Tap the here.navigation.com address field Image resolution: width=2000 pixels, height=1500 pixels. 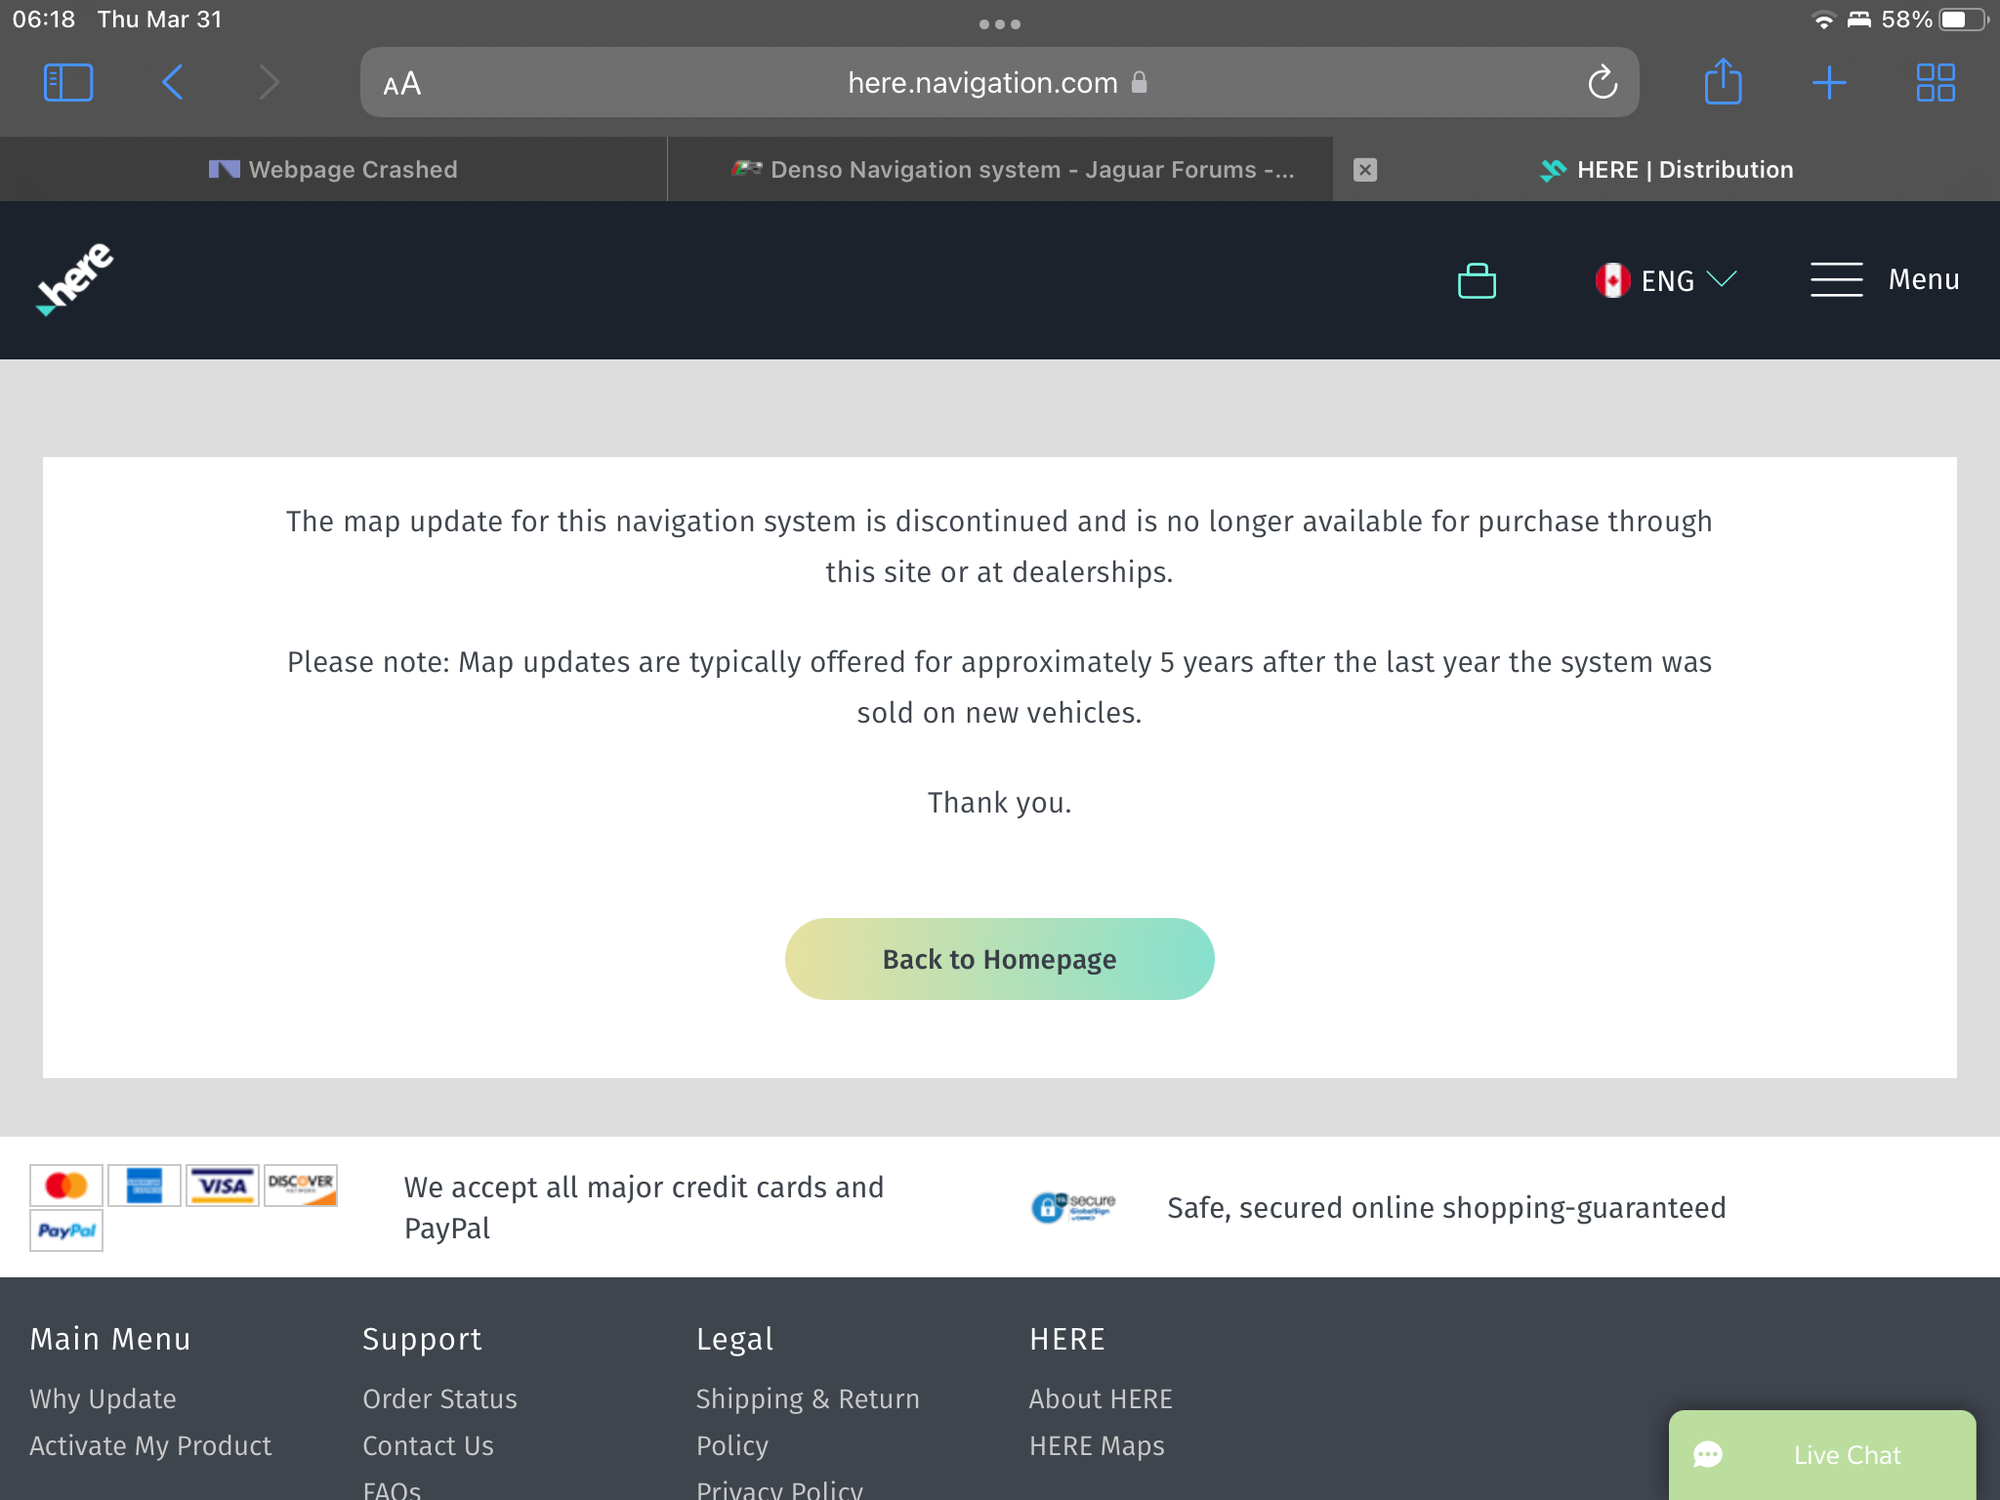[x=982, y=83]
